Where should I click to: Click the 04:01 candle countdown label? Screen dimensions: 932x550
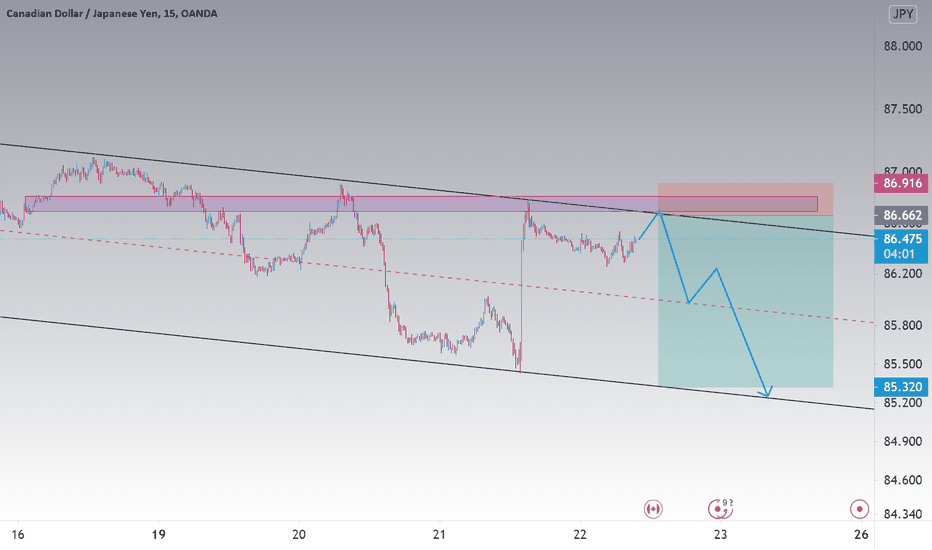(901, 254)
